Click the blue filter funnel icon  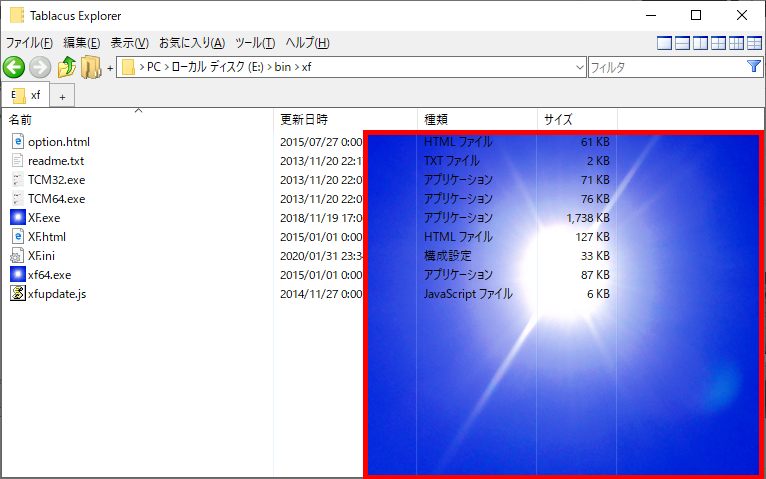(754, 66)
